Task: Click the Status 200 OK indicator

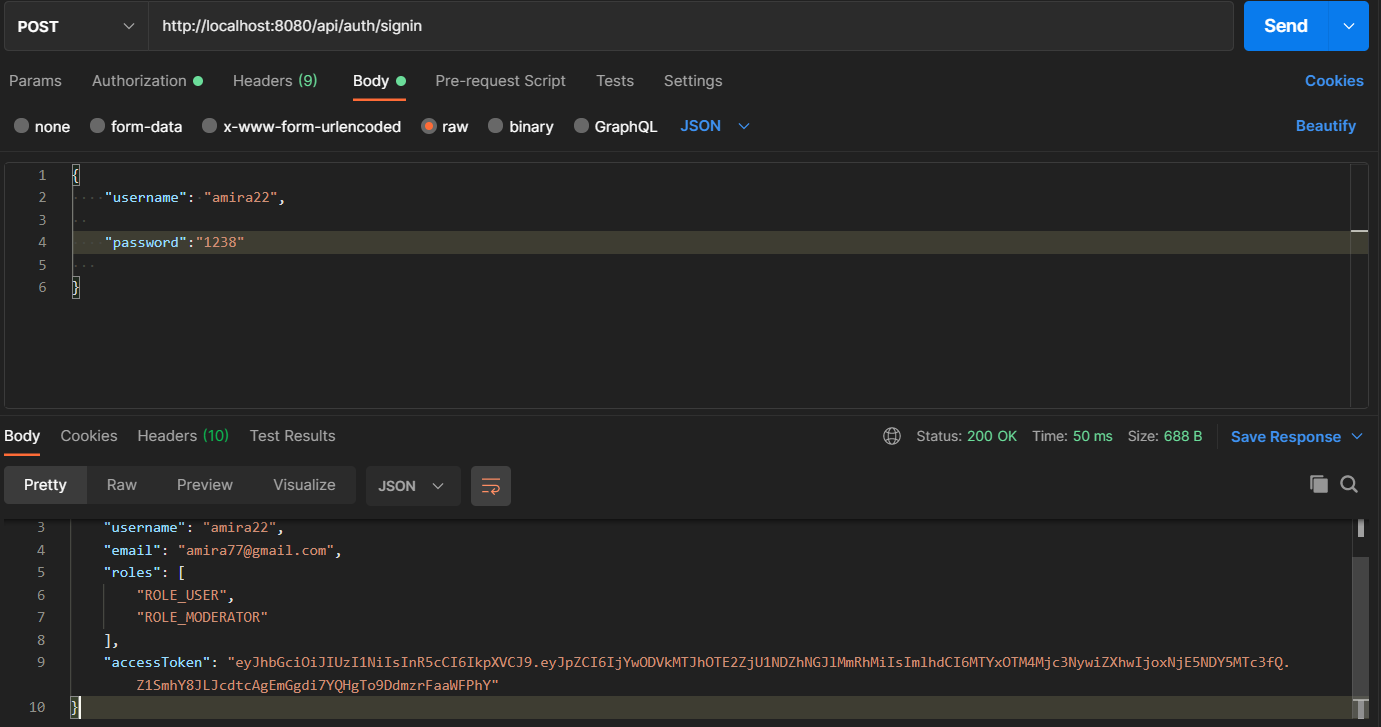Action: point(966,436)
